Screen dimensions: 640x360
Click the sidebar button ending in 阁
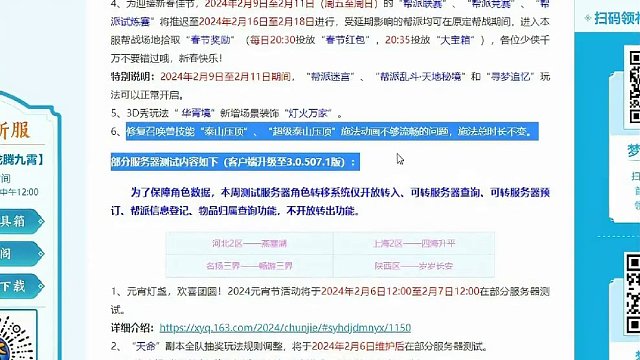pos(20,254)
